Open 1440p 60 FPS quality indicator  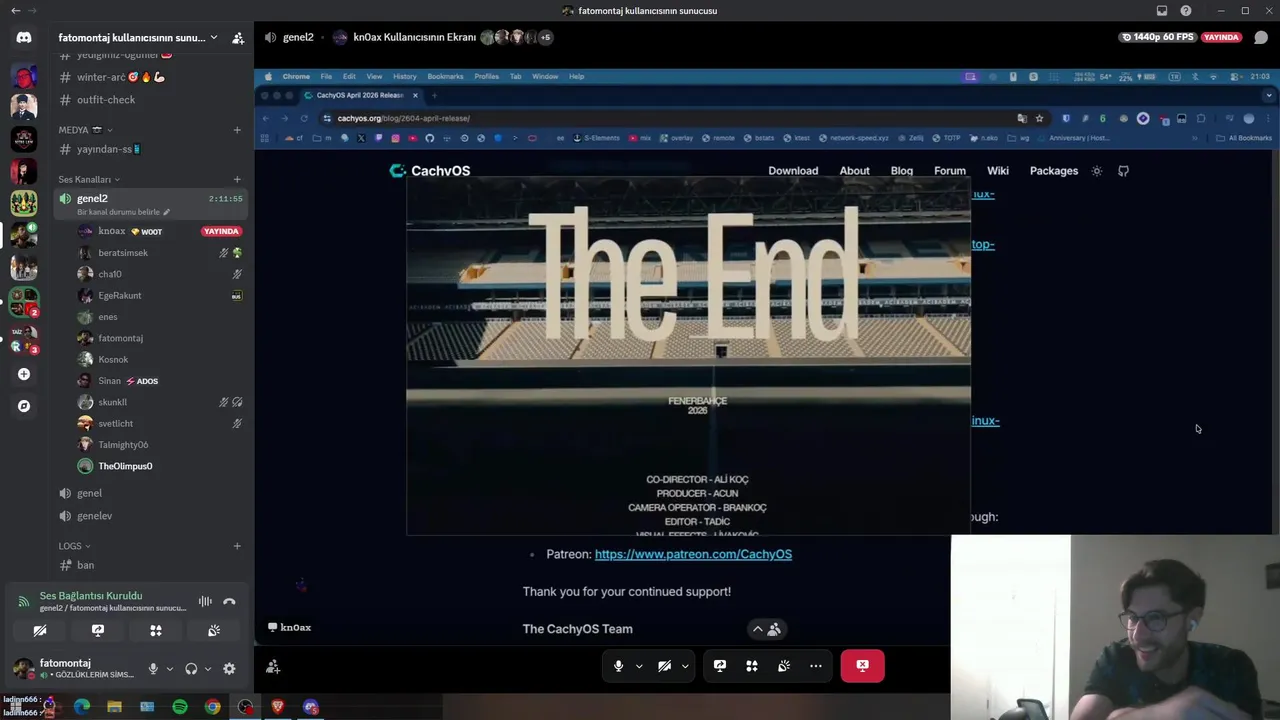pyautogui.click(x=1157, y=37)
